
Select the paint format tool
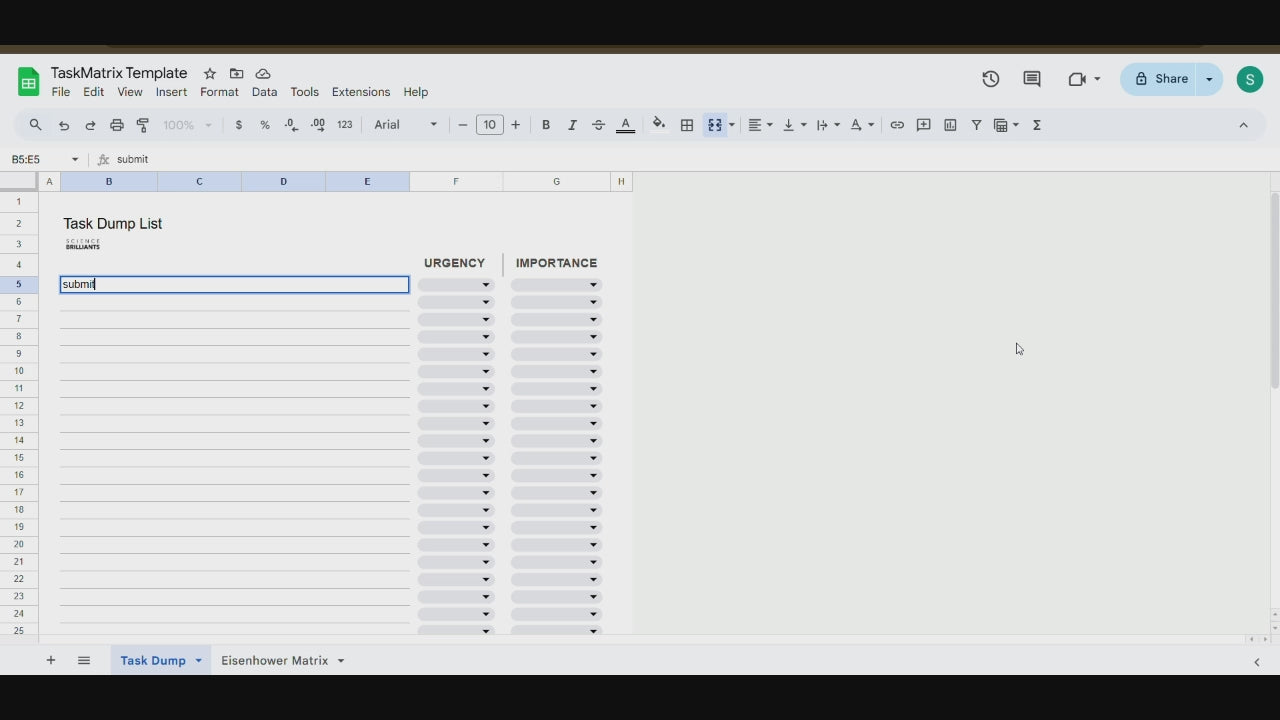[142, 125]
